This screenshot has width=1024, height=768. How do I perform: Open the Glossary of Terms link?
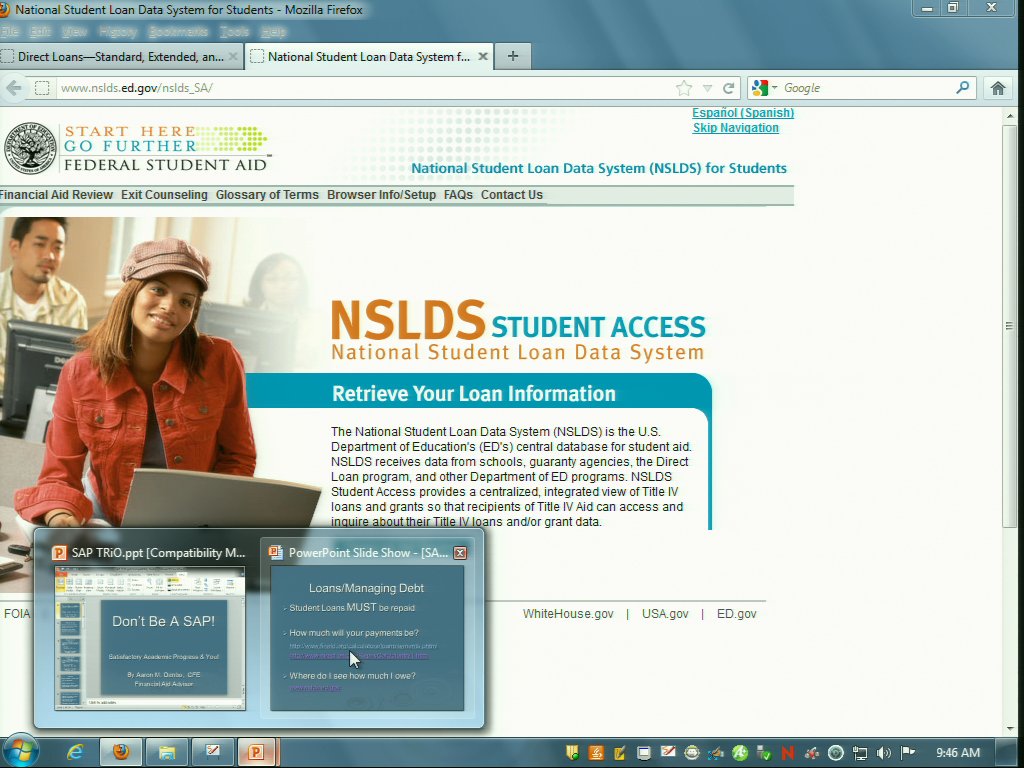267,195
